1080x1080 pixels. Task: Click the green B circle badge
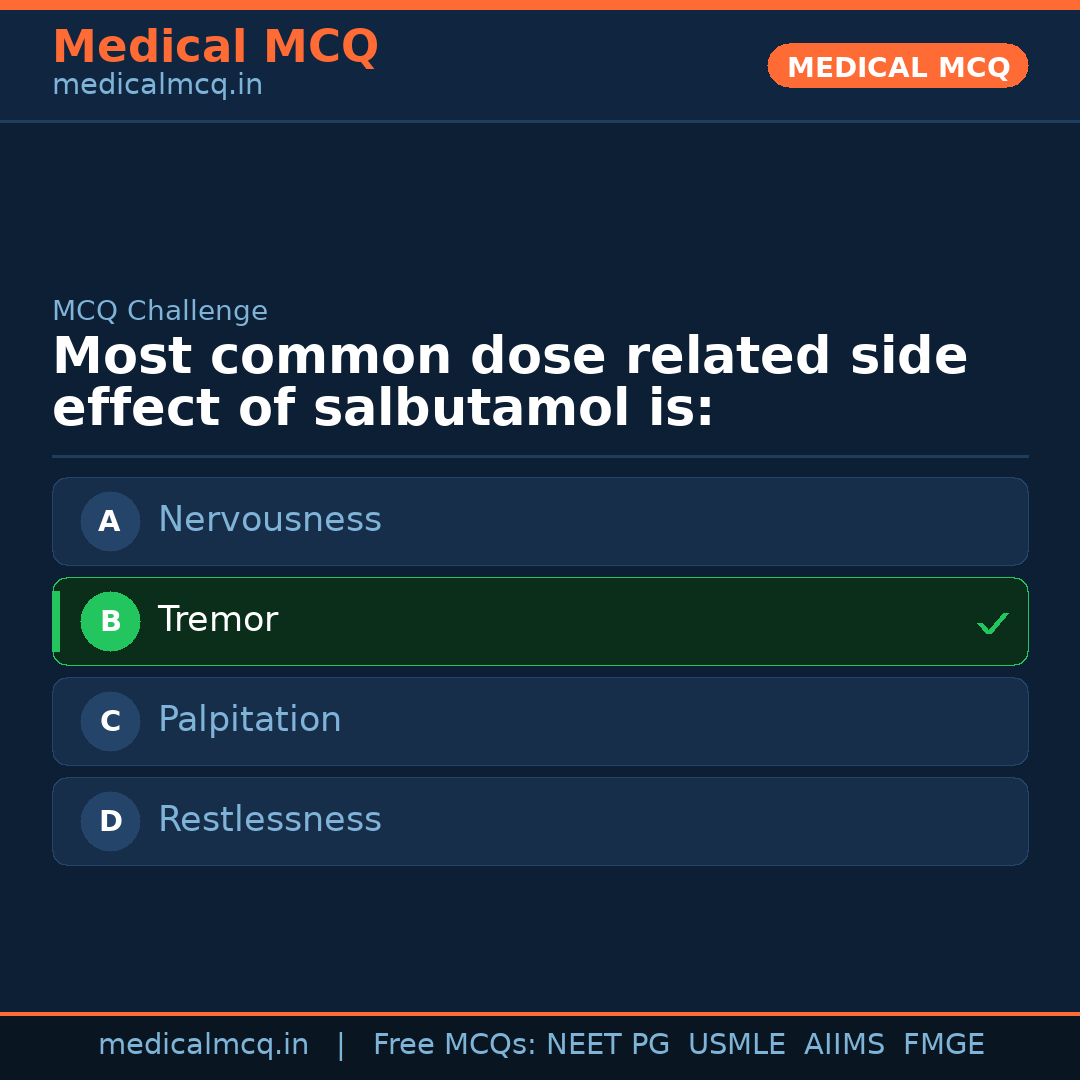[x=110, y=621]
